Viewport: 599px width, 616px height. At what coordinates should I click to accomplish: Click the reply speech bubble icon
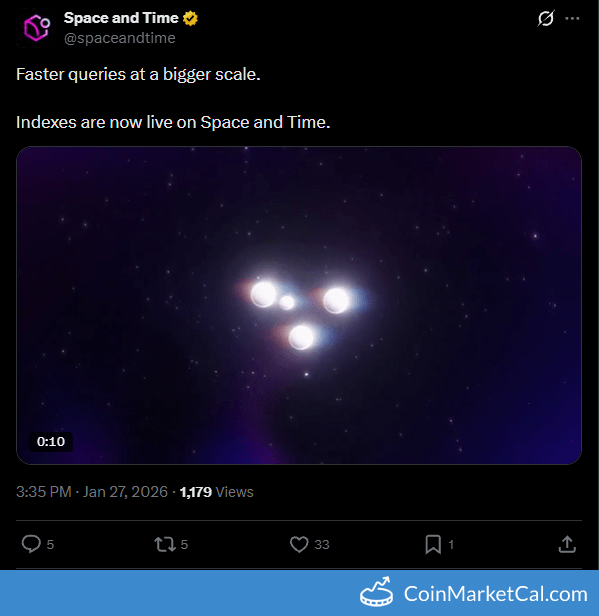coord(31,544)
